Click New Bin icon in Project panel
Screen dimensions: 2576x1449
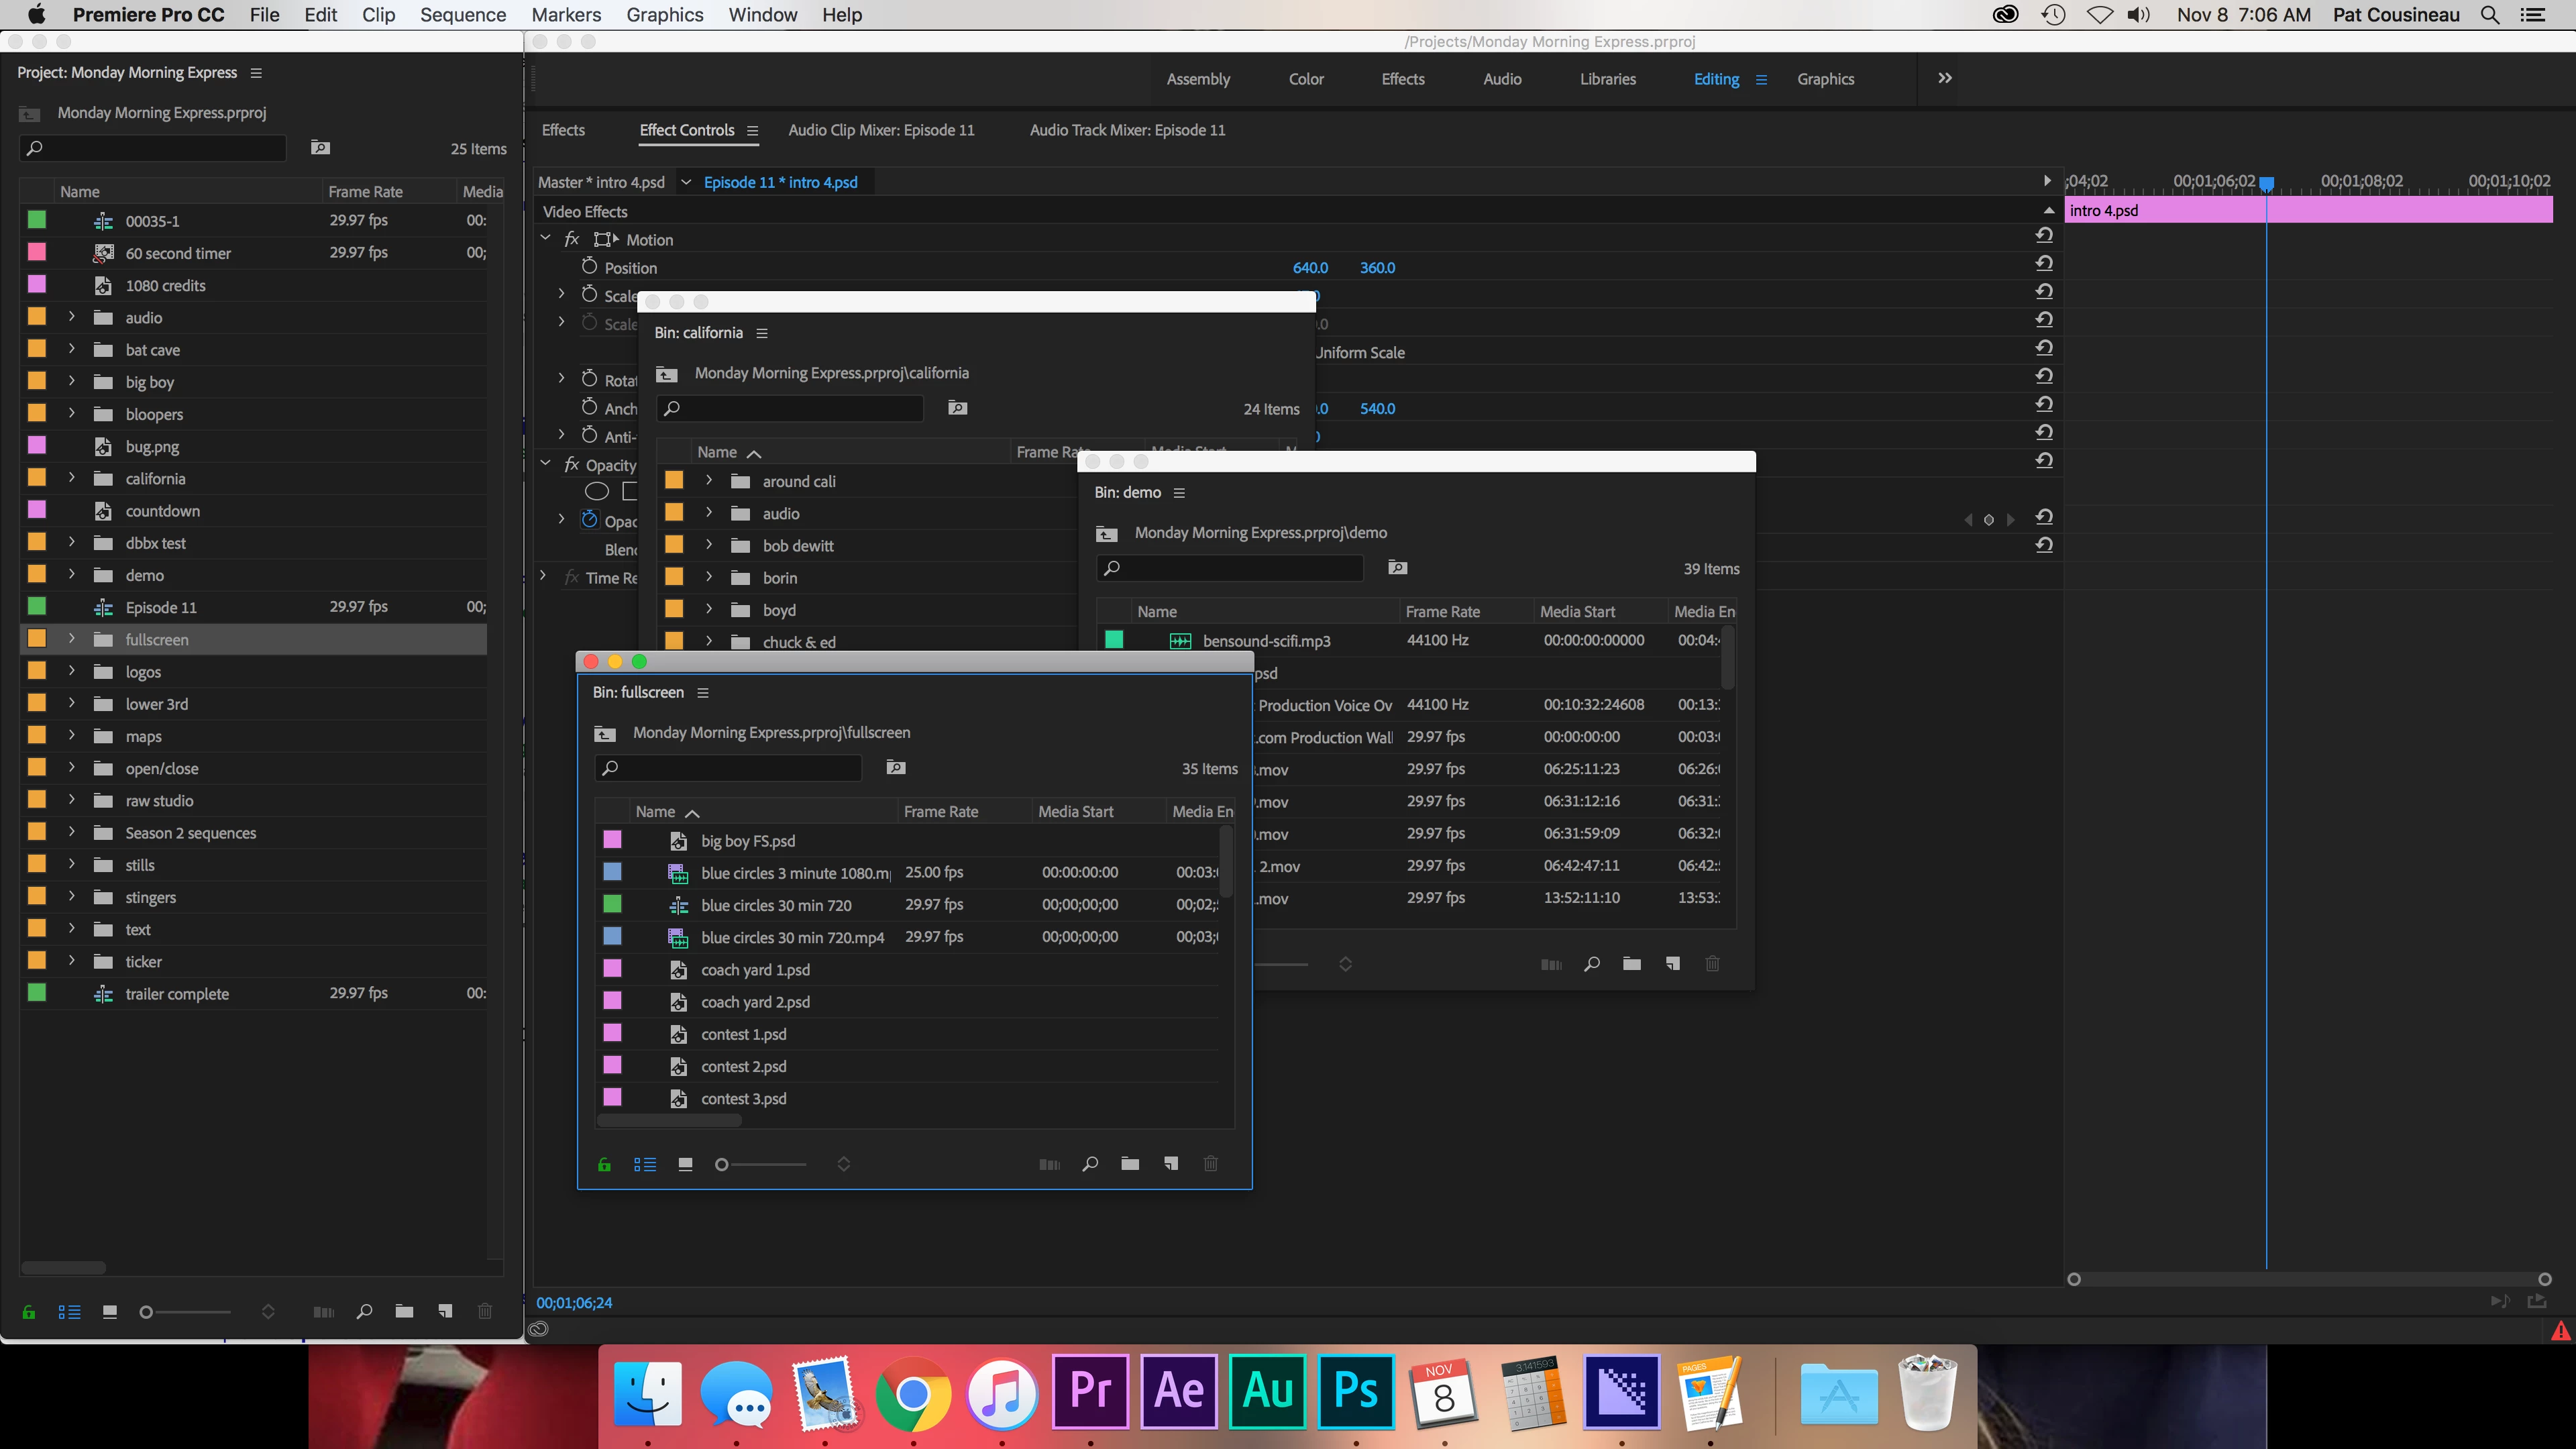404,1311
